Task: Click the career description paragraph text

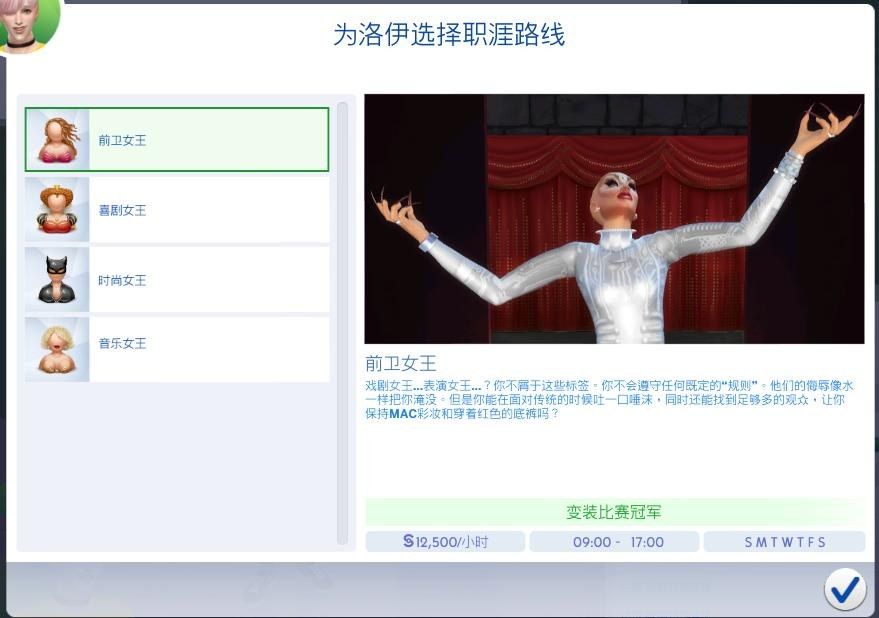Action: pos(609,400)
